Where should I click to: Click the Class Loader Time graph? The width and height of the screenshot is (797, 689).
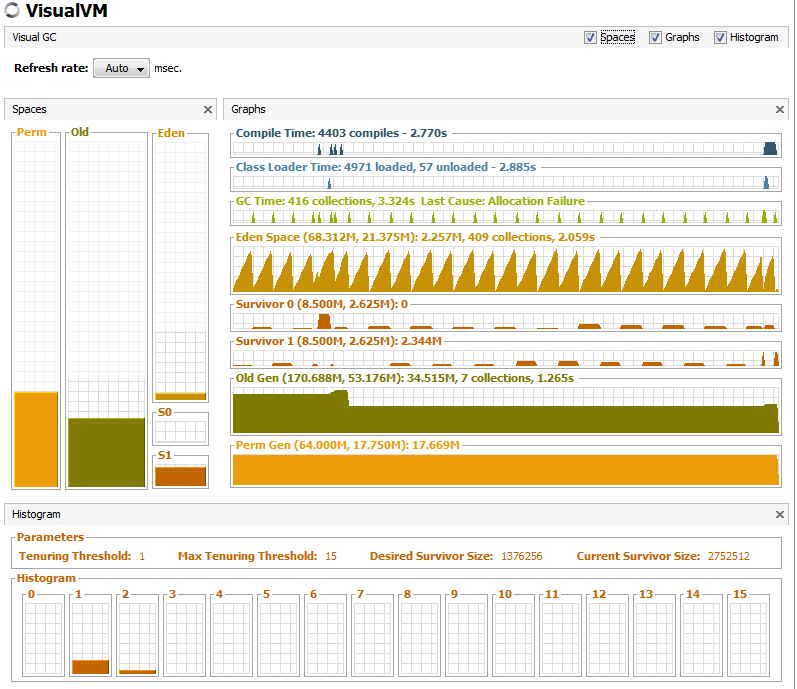point(506,182)
